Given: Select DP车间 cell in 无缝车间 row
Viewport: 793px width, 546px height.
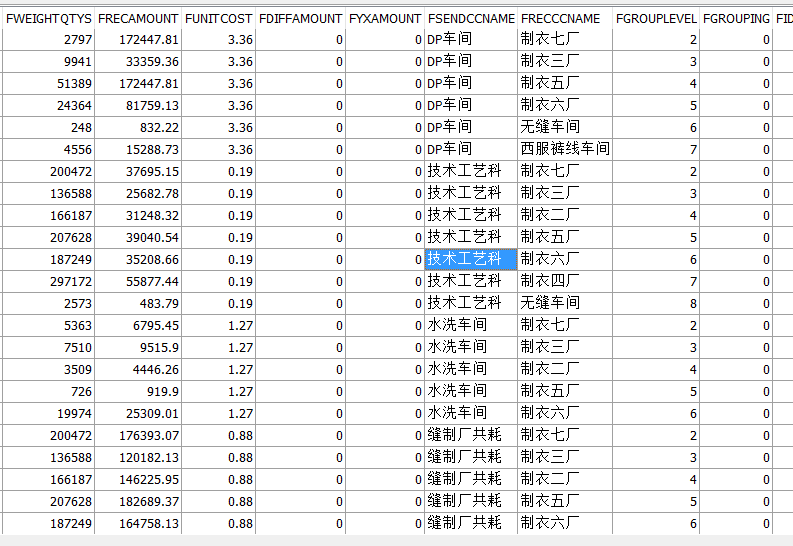Looking at the screenshot, I should click(471, 127).
